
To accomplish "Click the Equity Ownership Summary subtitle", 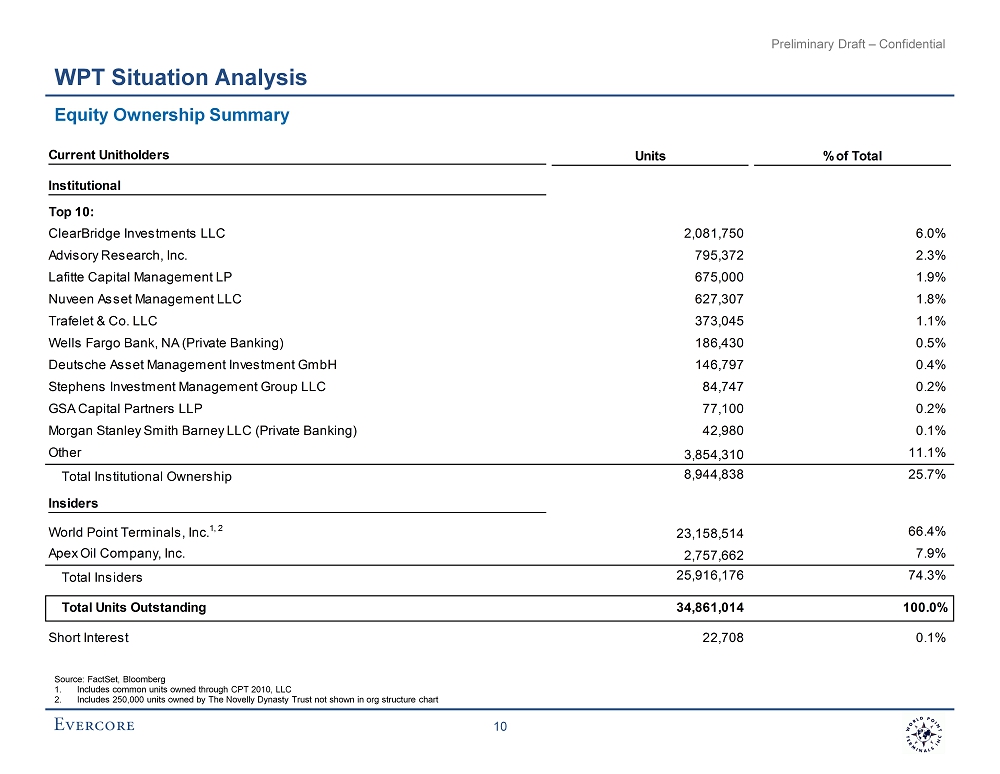I will 171,115.
